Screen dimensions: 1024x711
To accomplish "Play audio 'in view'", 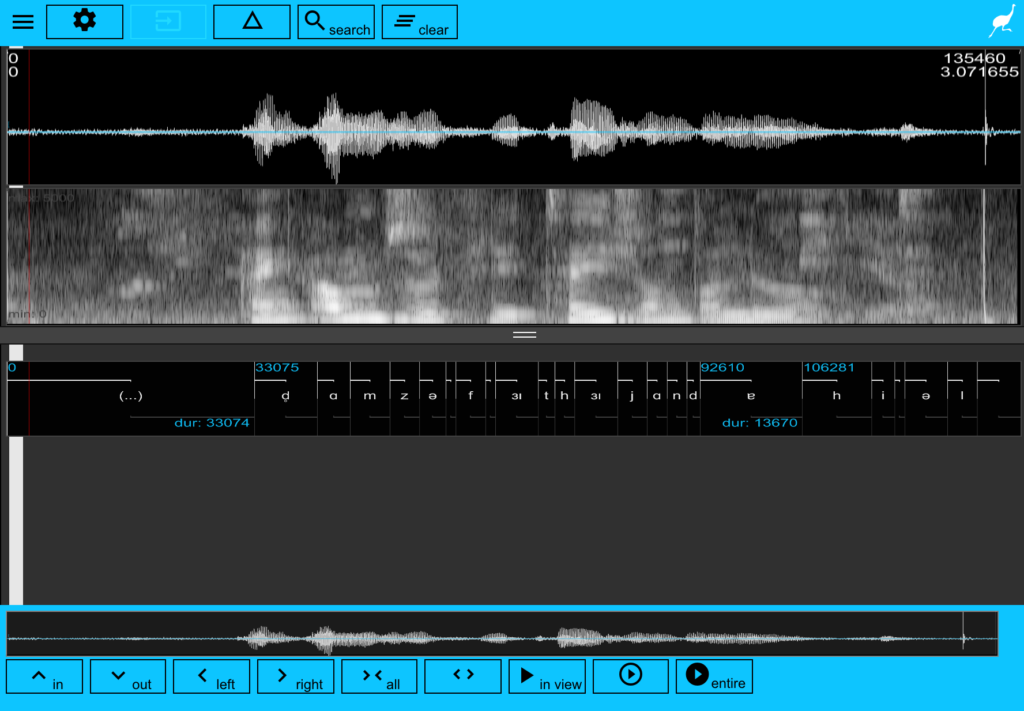I will 547,676.
